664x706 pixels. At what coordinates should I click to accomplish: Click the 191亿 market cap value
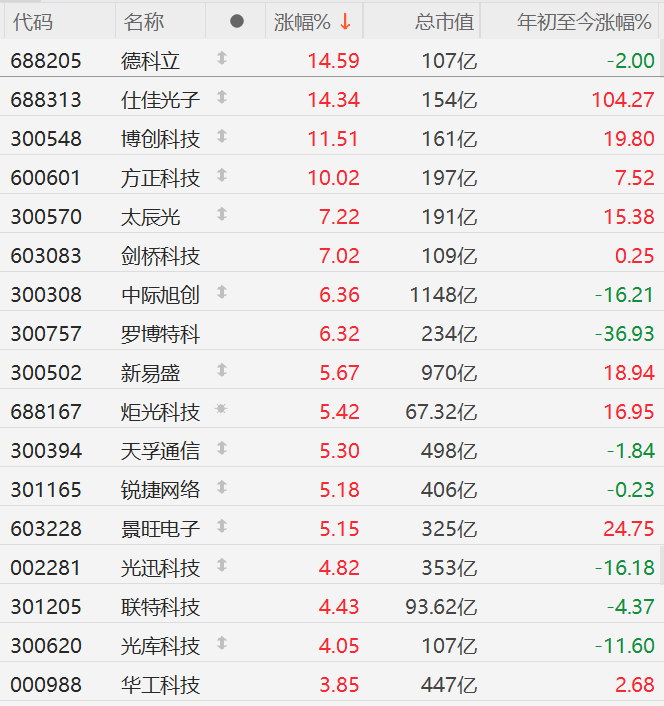point(449,217)
